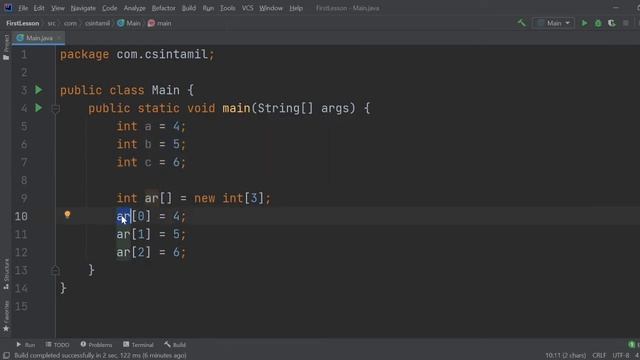Viewport: 640px width, 360px height.
Task: Click Run with Coverage icon
Action: (x=611, y=23)
